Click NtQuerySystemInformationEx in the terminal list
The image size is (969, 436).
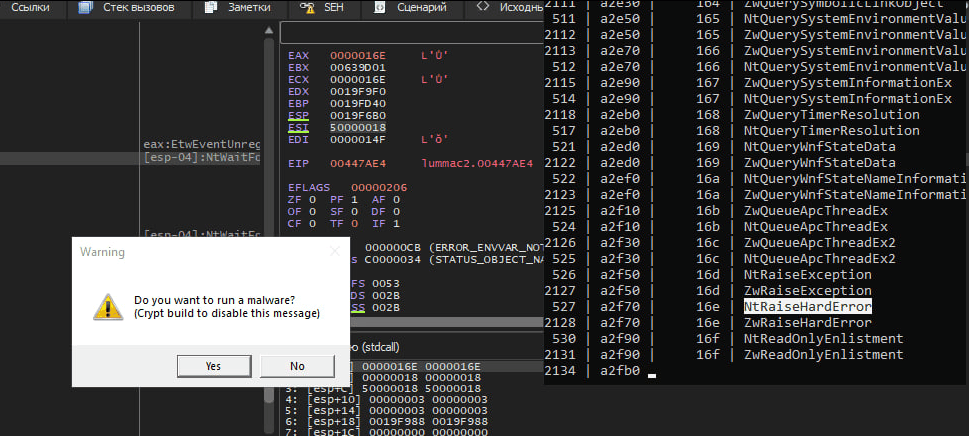(848, 98)
